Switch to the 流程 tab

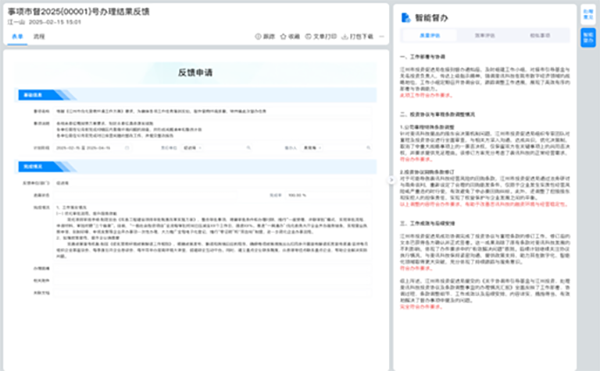[x=39, y=37]
